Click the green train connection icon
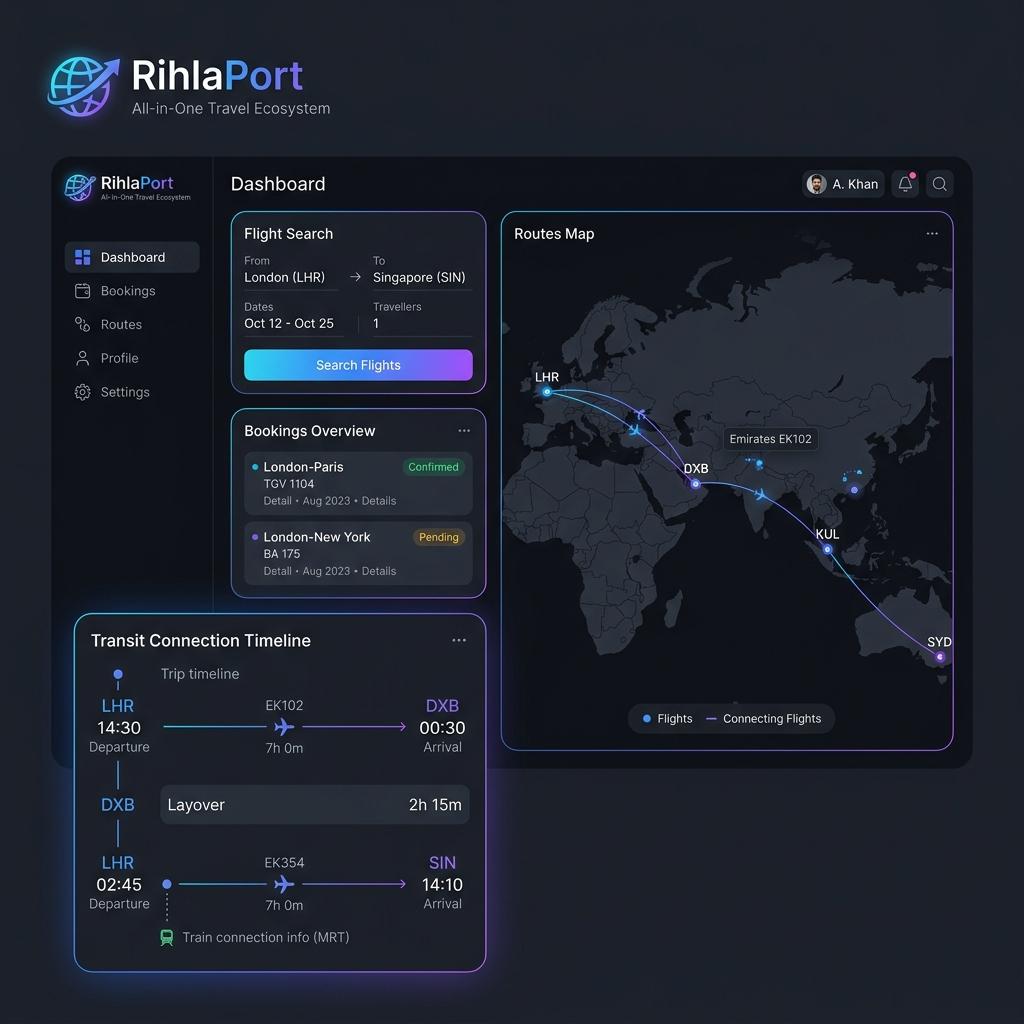The height and width of the screenshot is (1024, 1024). [167, 938]
